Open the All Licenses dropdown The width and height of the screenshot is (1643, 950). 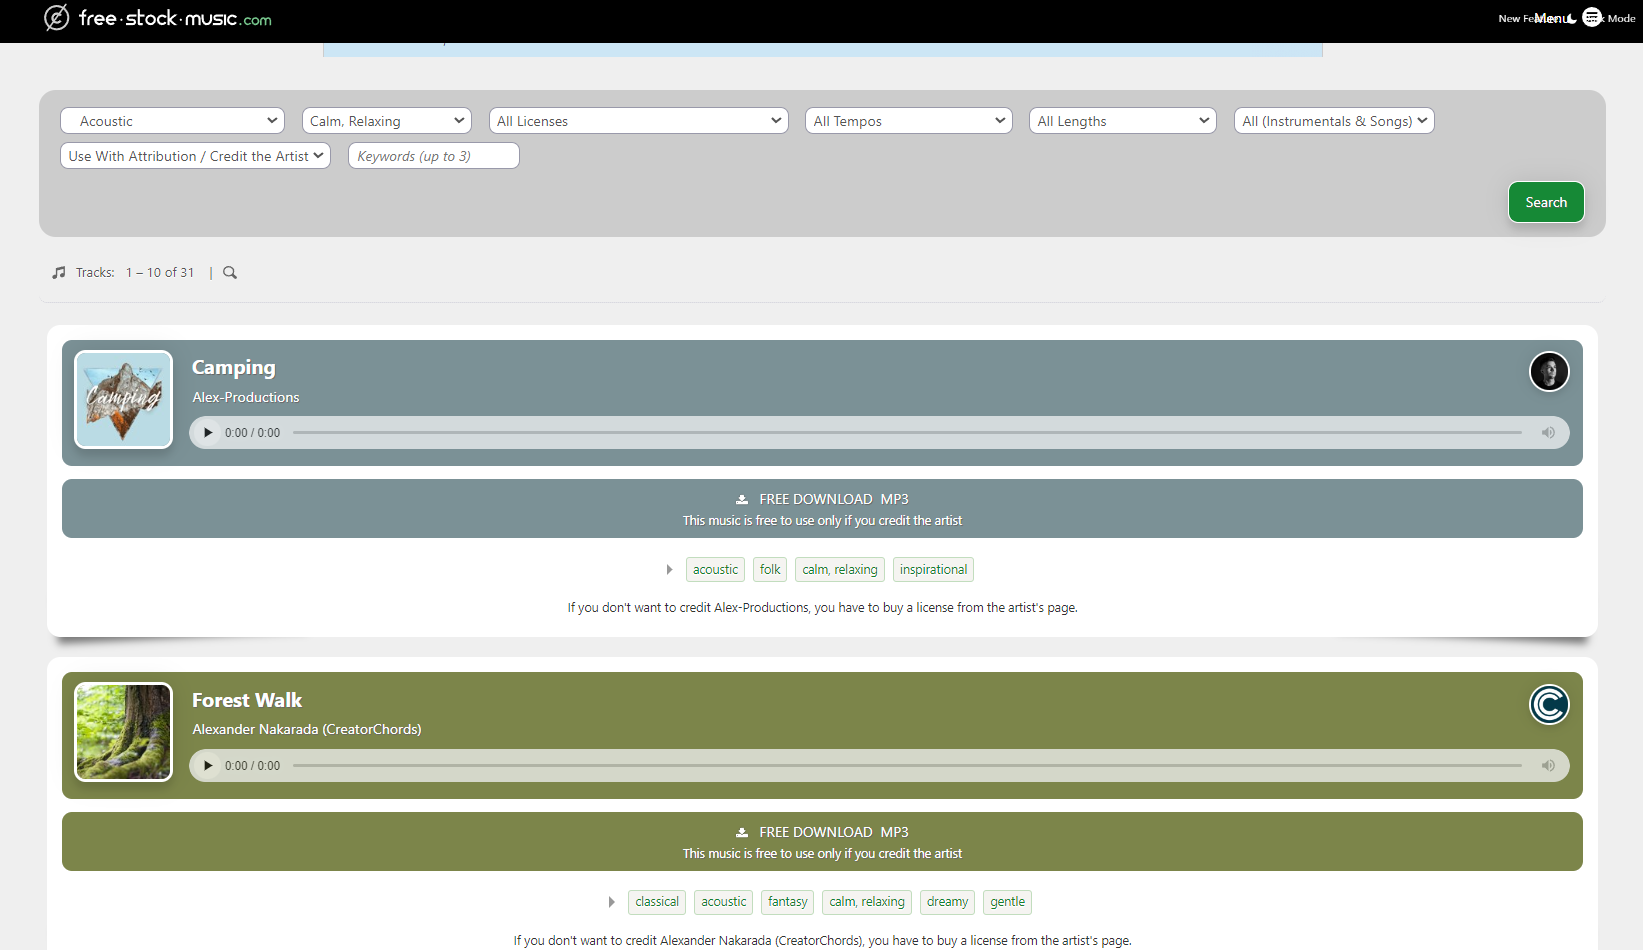pos(638,121)
